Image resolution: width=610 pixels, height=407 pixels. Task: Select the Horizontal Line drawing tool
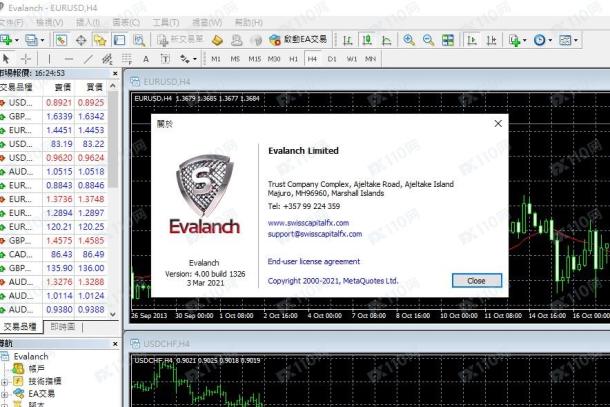[x=69, y=59]
